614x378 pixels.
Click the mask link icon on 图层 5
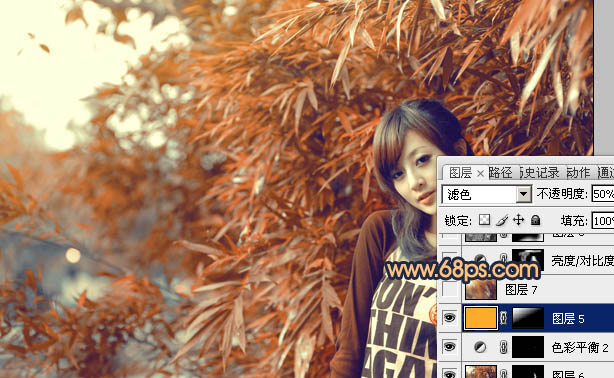point(504,318)
